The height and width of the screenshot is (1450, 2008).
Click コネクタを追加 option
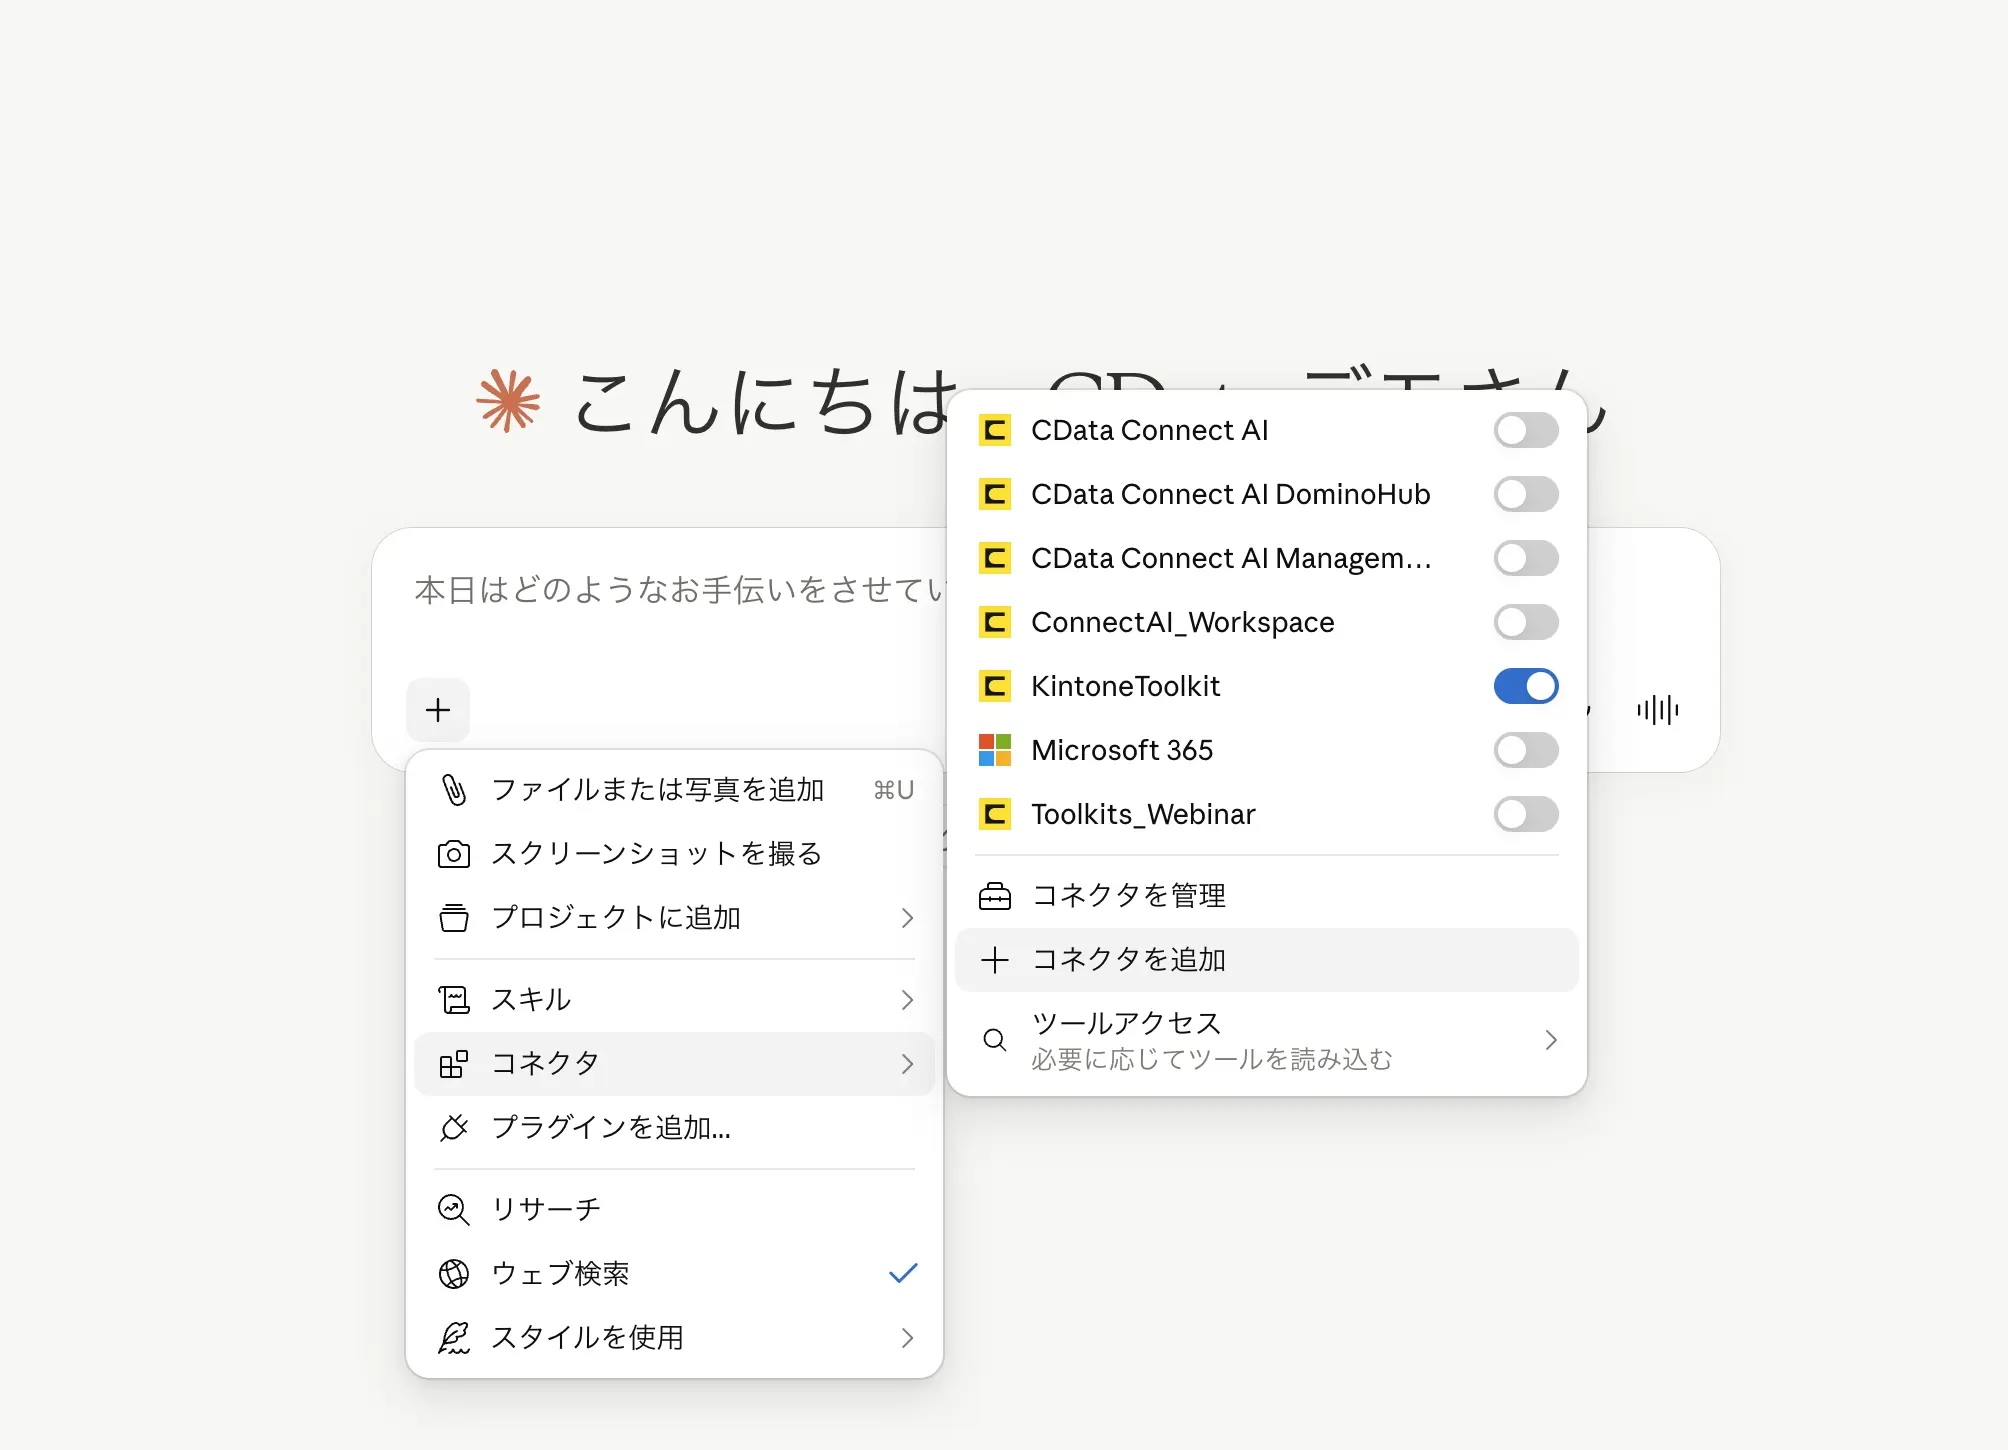tap(1267, 960)
